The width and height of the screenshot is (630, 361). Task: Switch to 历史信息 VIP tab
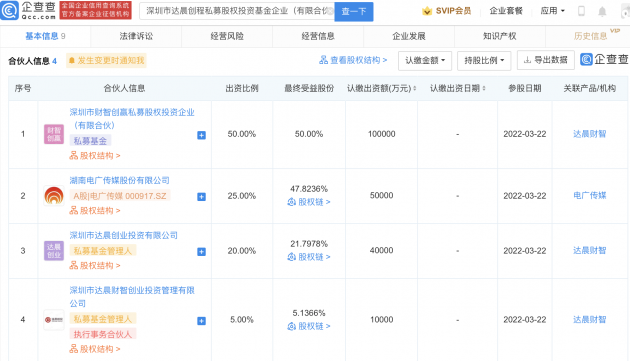(x=591, y=36)
